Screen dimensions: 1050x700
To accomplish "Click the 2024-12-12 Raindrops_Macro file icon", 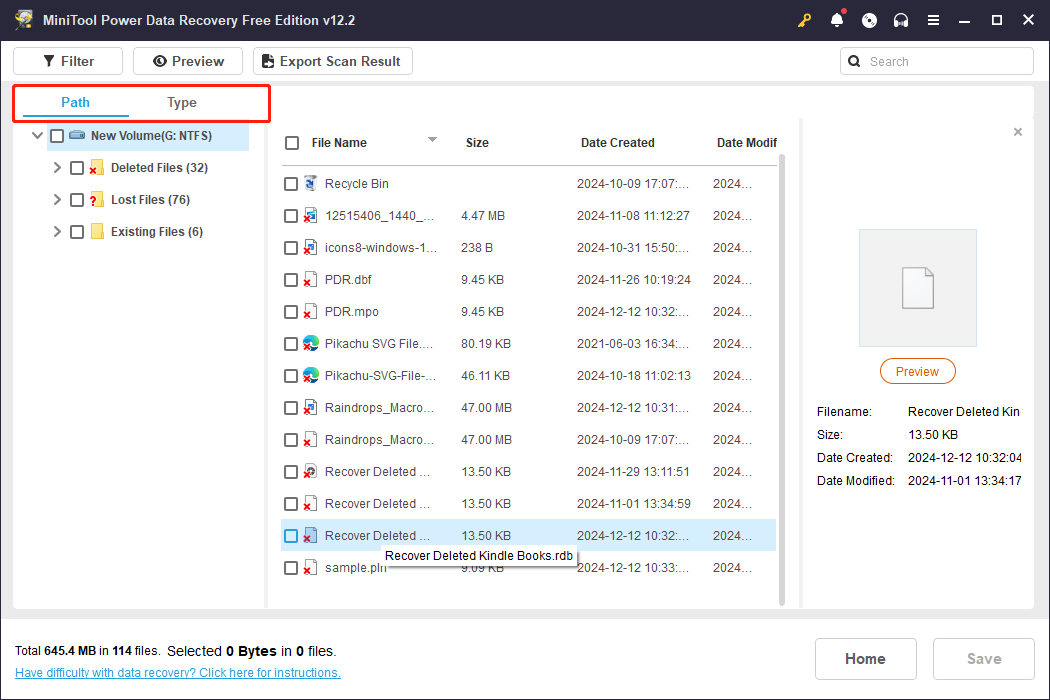I will coord(310,408).
